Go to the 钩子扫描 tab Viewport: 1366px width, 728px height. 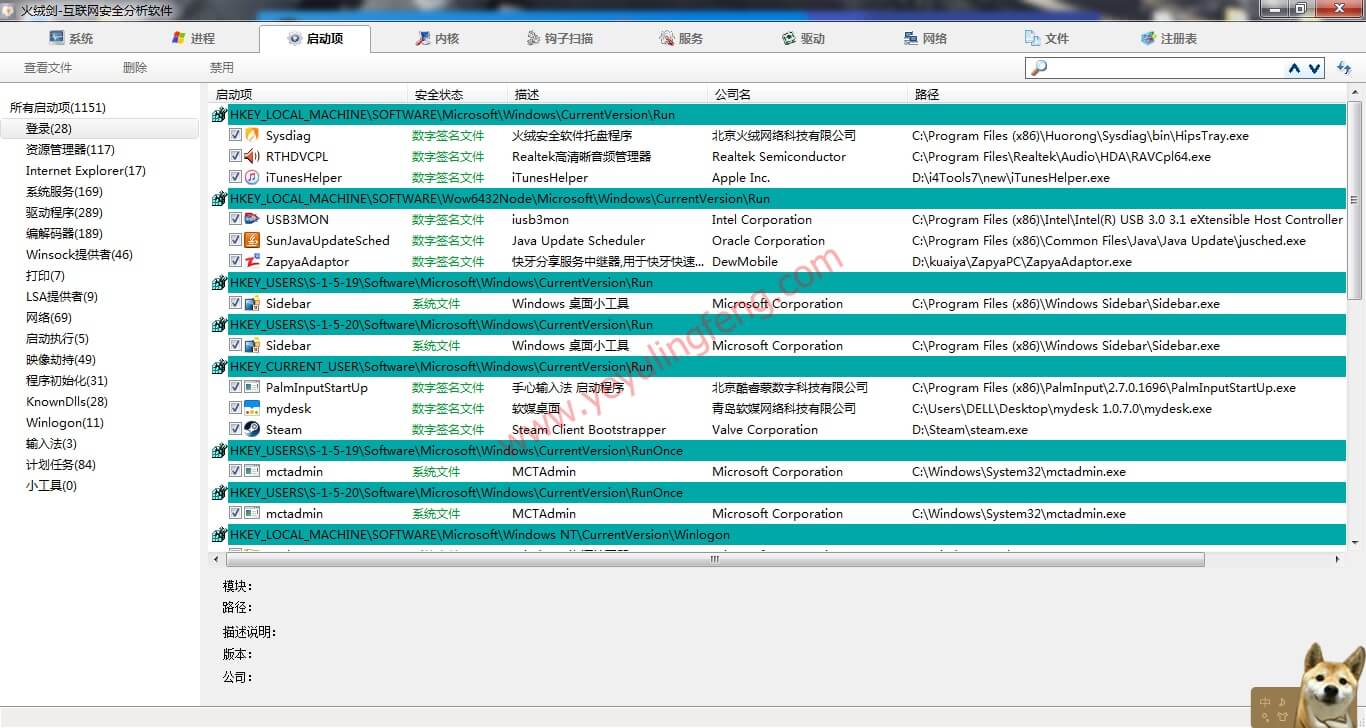(560, 38)
